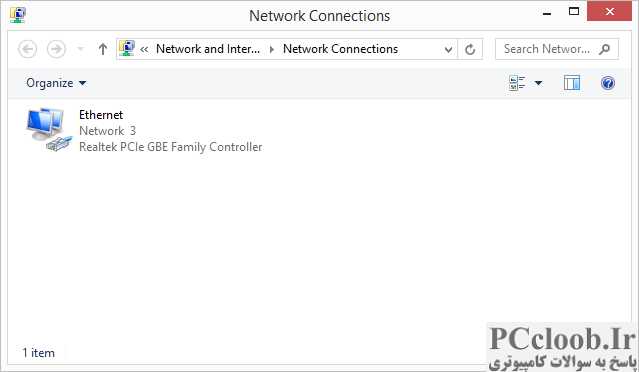Viewport: 639px width, 372px height.
Task: Select the Realtek PCIe GBE Family Controller text
Action: [170, 147]
